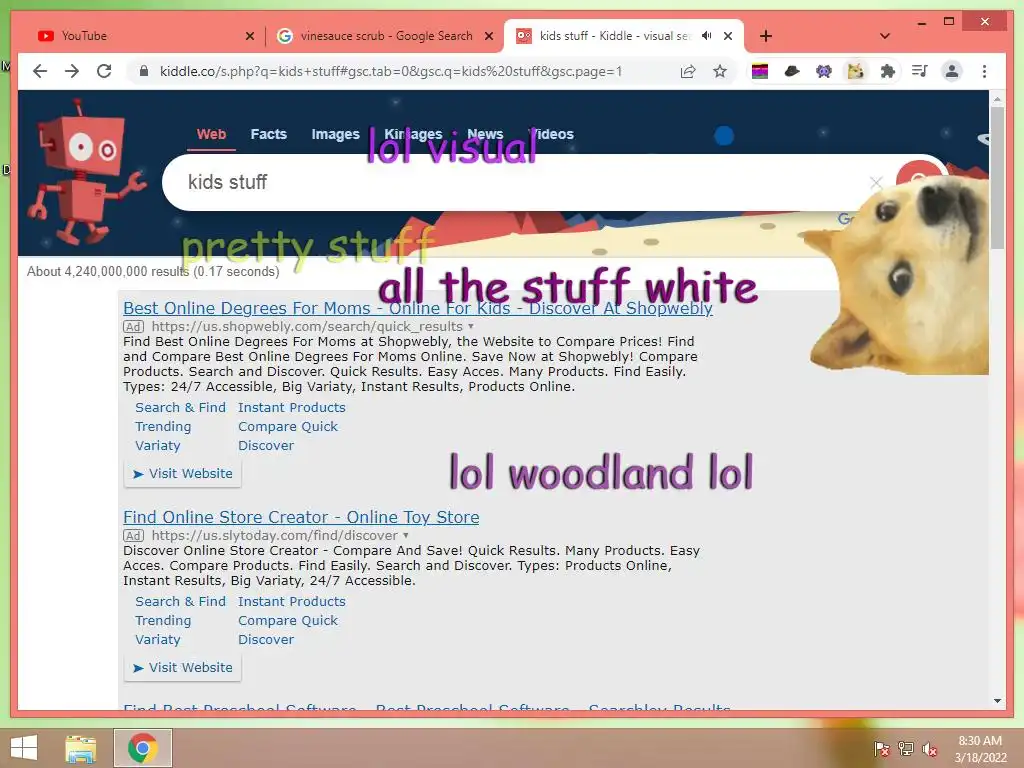This screenshot has height=768, width=1024.
Task: Click the Chrome taskbar icon
Action: pyautogui.click(x=142, y=748)
